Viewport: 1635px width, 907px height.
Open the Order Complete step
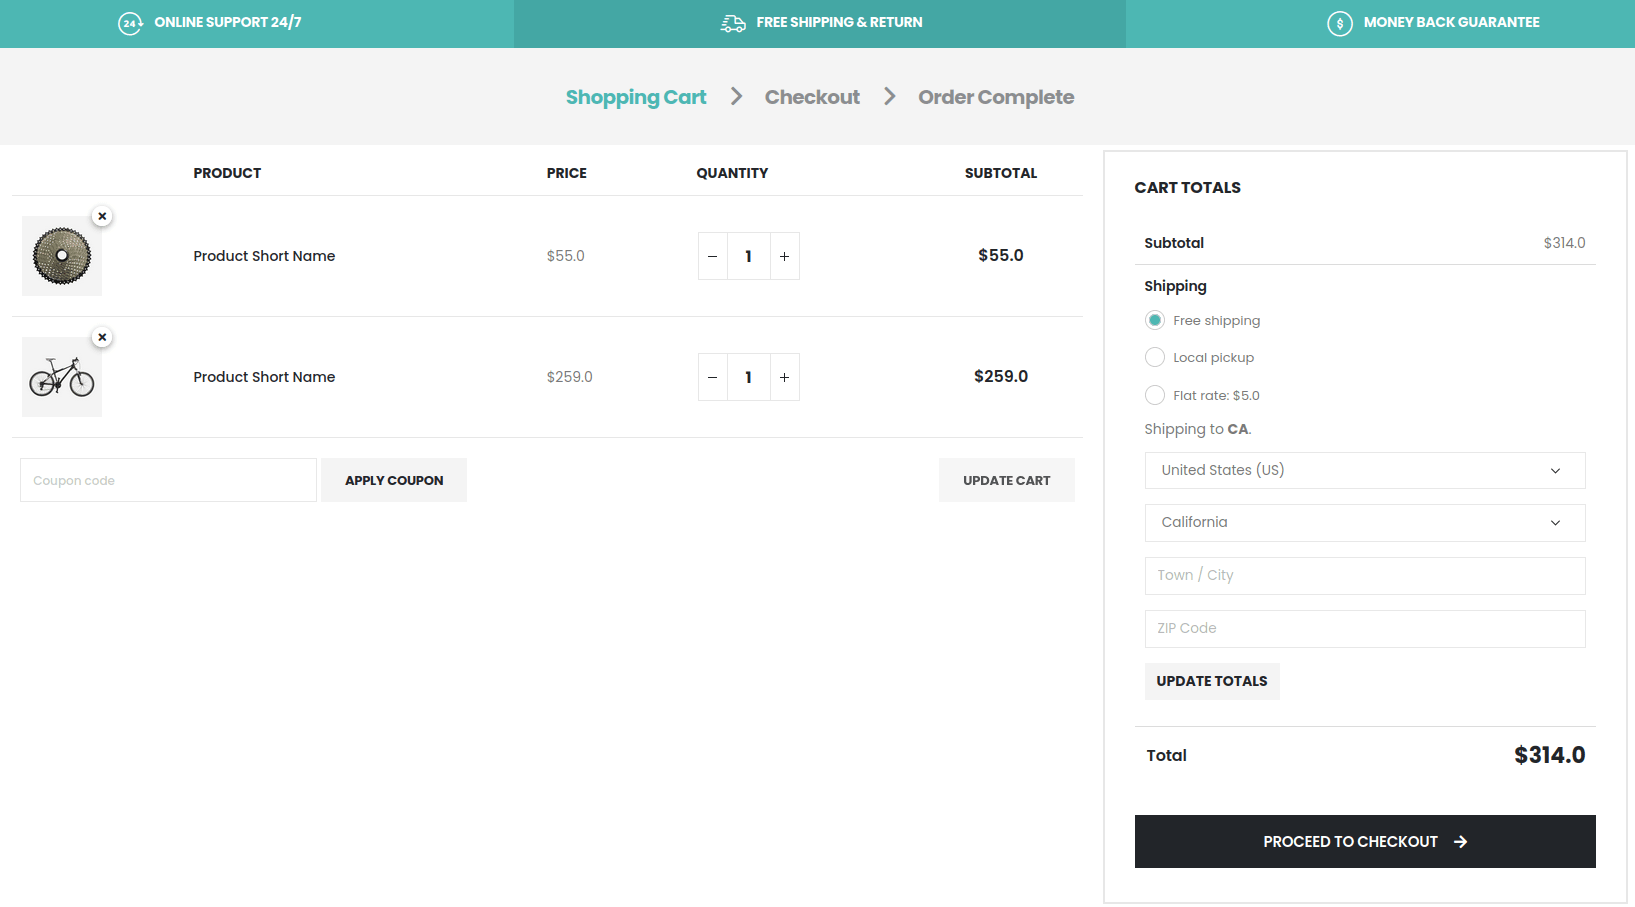(x=996, y=97)
